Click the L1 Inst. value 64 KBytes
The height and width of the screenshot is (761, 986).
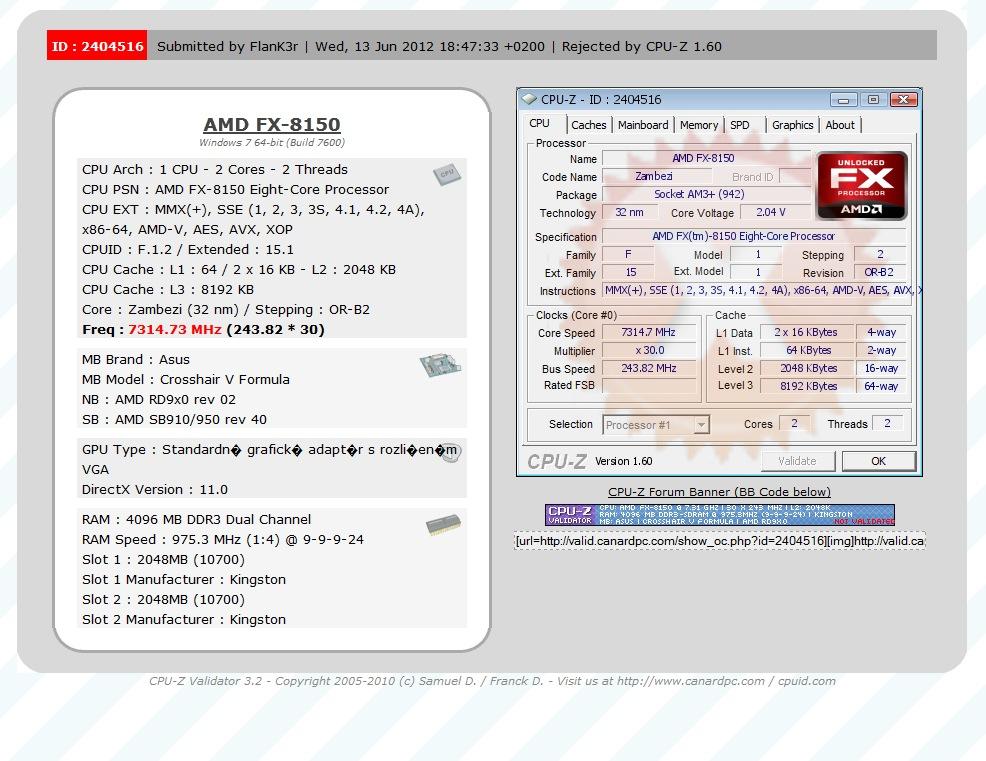(x=807, y=350)
